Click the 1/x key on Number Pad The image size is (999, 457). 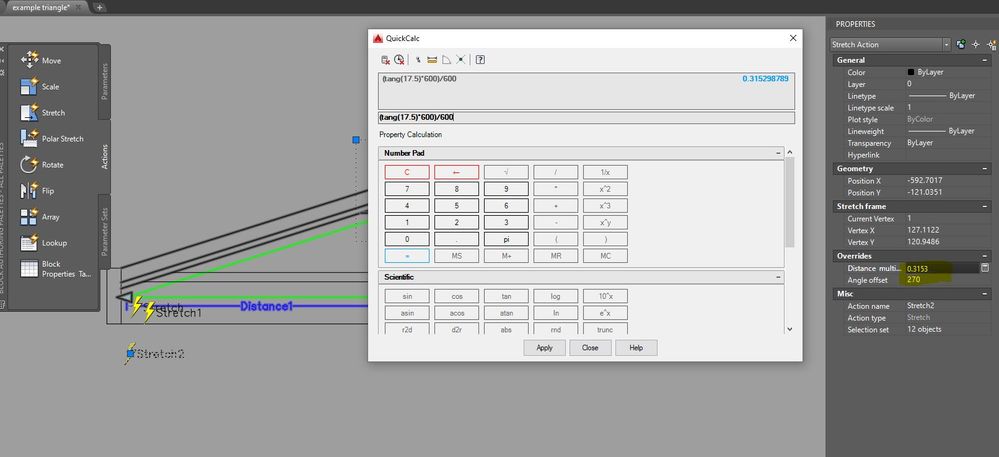(605, 172)
